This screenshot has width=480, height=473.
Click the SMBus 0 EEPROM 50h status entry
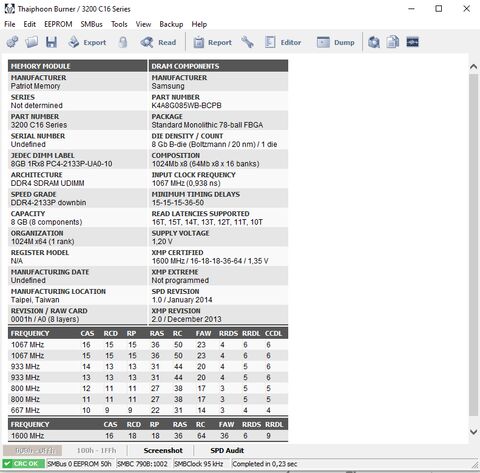[80, 464]
